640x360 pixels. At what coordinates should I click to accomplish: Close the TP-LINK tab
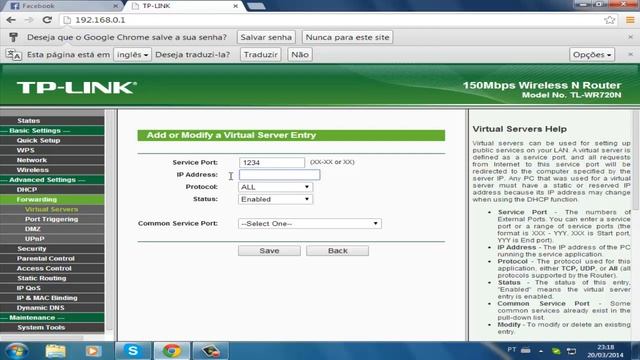click(236, 6)
